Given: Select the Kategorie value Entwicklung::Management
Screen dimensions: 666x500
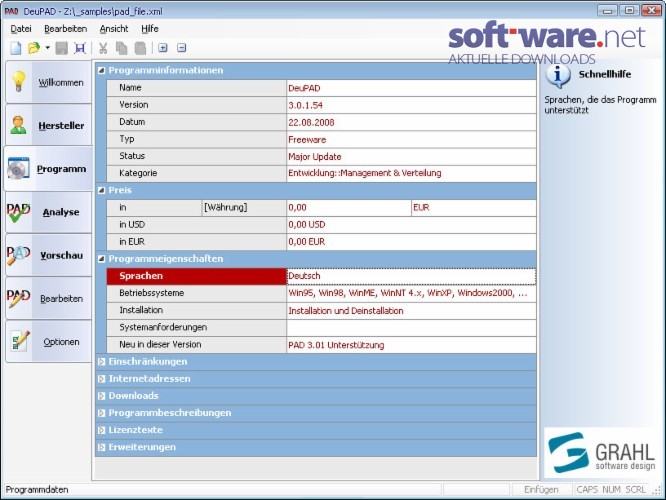Looking at the screenshot, I should coord(411,173).
